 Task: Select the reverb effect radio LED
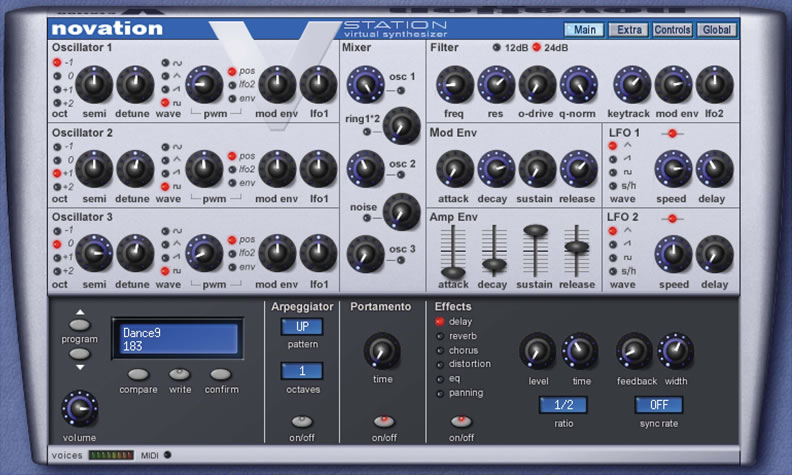[439, 337]
